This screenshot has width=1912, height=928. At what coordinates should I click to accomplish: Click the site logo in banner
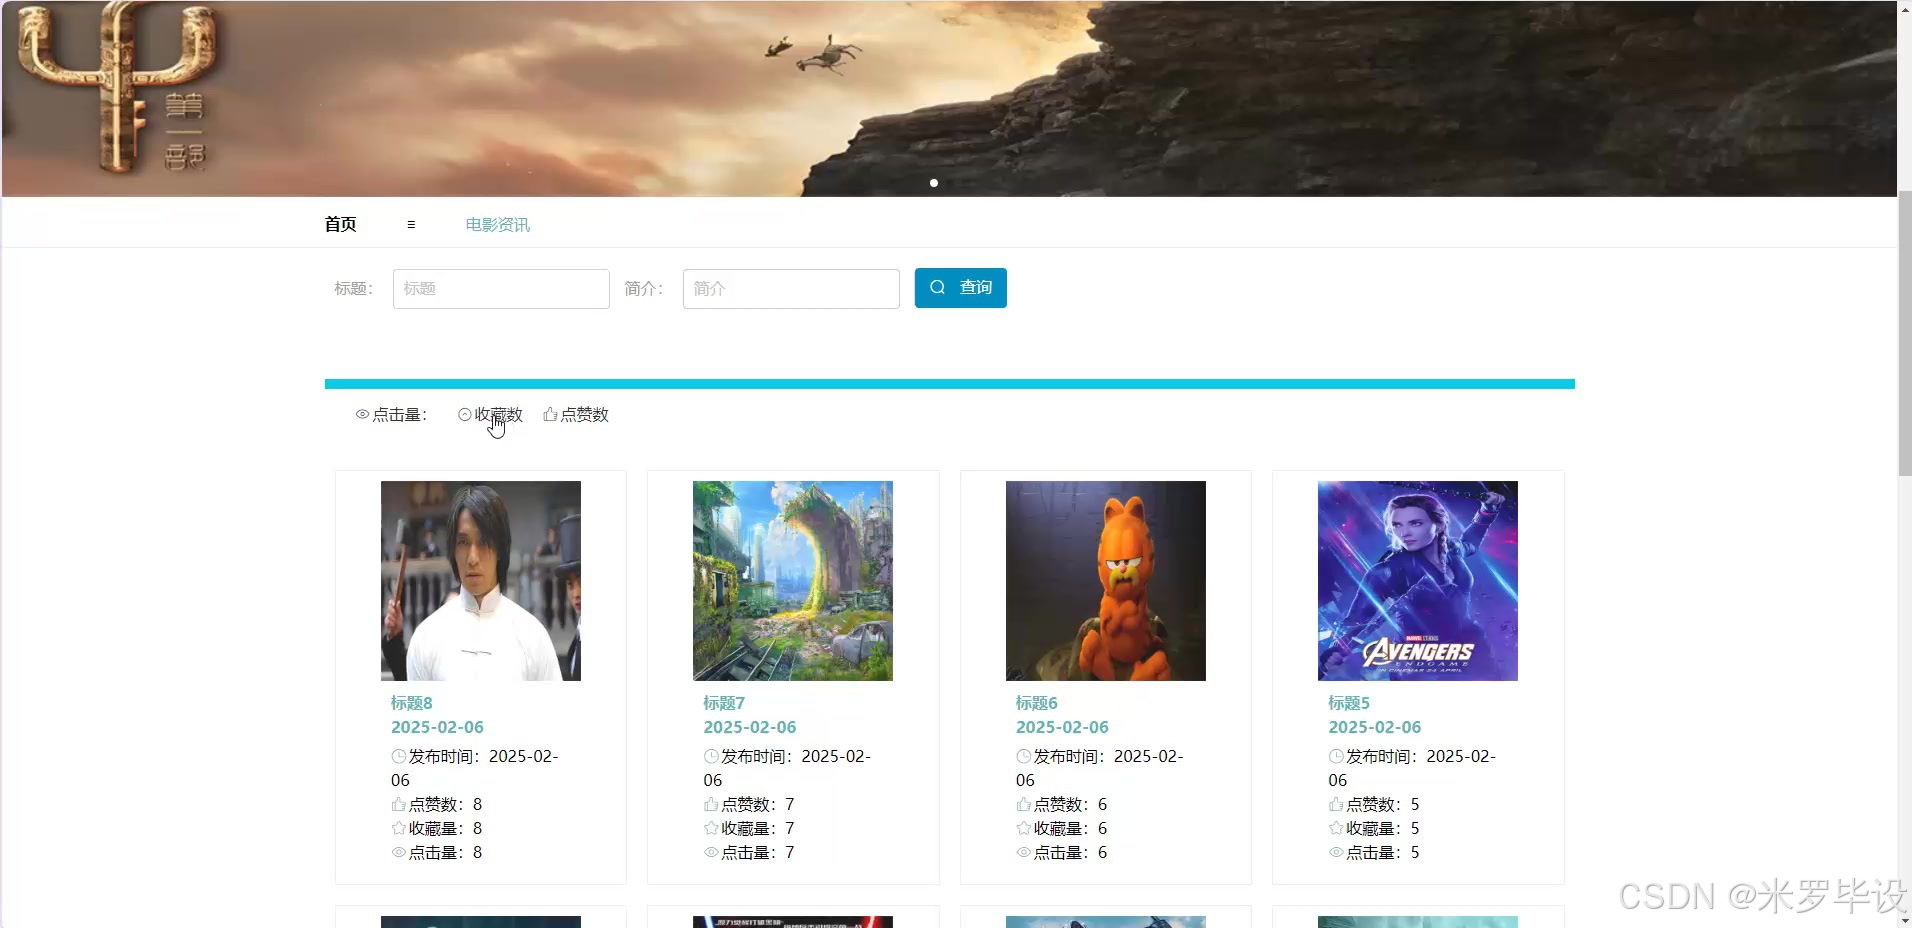coord(117,88)
